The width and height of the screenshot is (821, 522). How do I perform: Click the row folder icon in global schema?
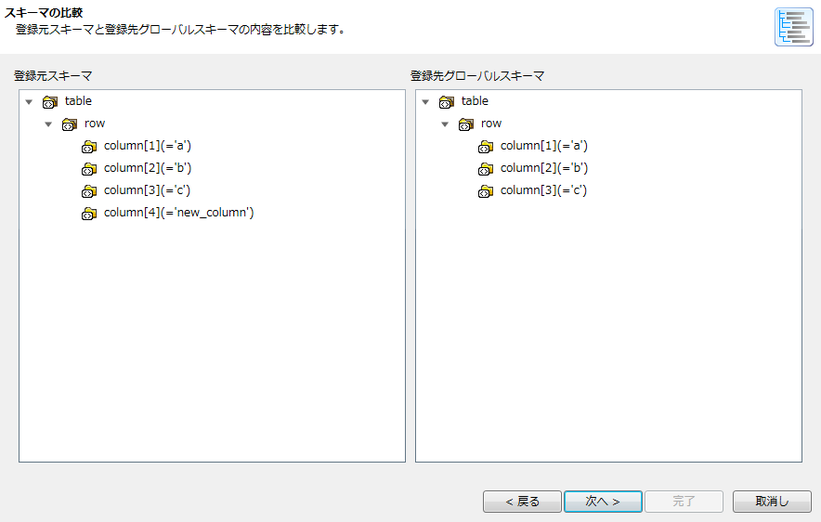[x=466, y=124]
